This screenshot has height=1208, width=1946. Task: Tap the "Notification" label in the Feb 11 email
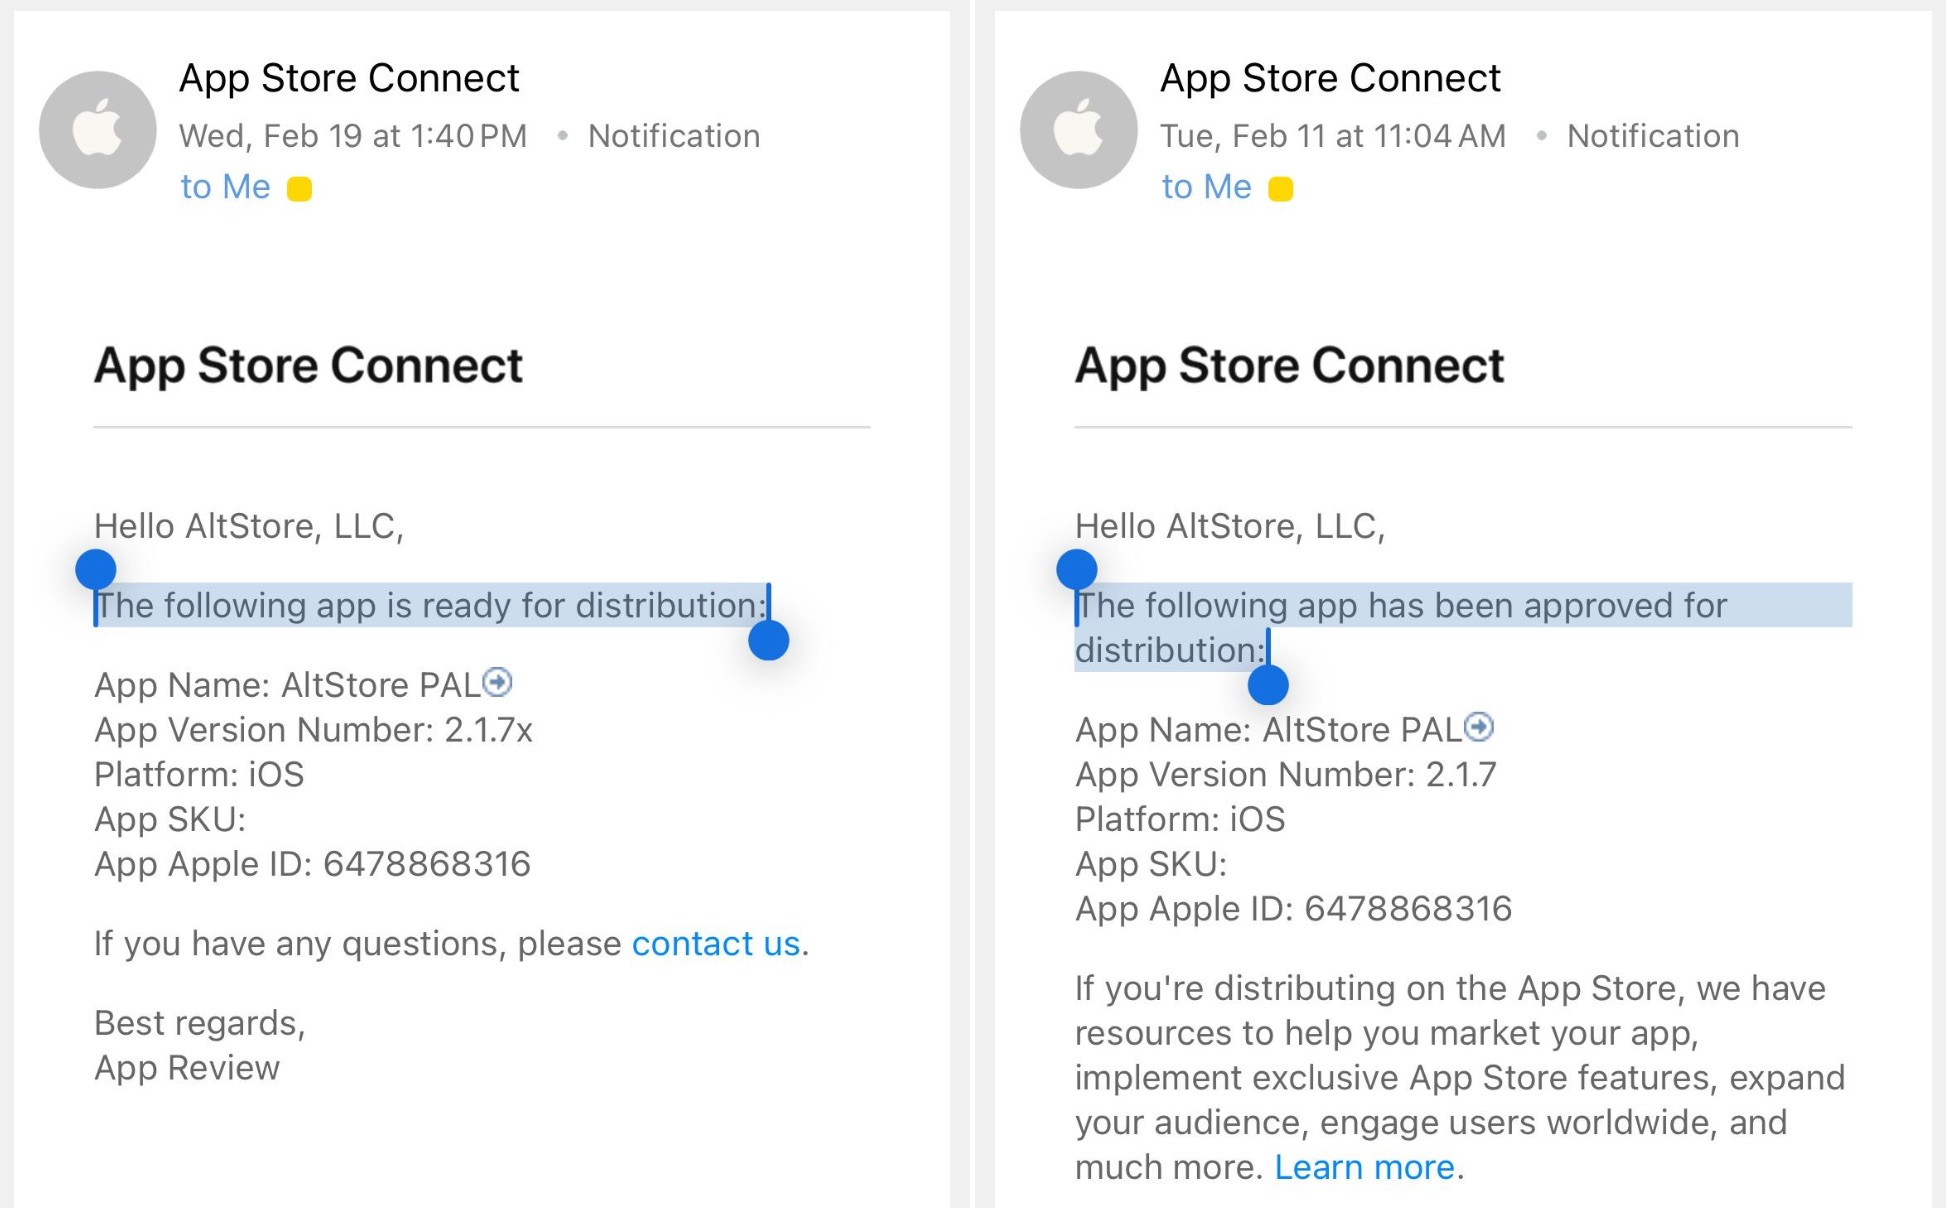[1653, 136]
